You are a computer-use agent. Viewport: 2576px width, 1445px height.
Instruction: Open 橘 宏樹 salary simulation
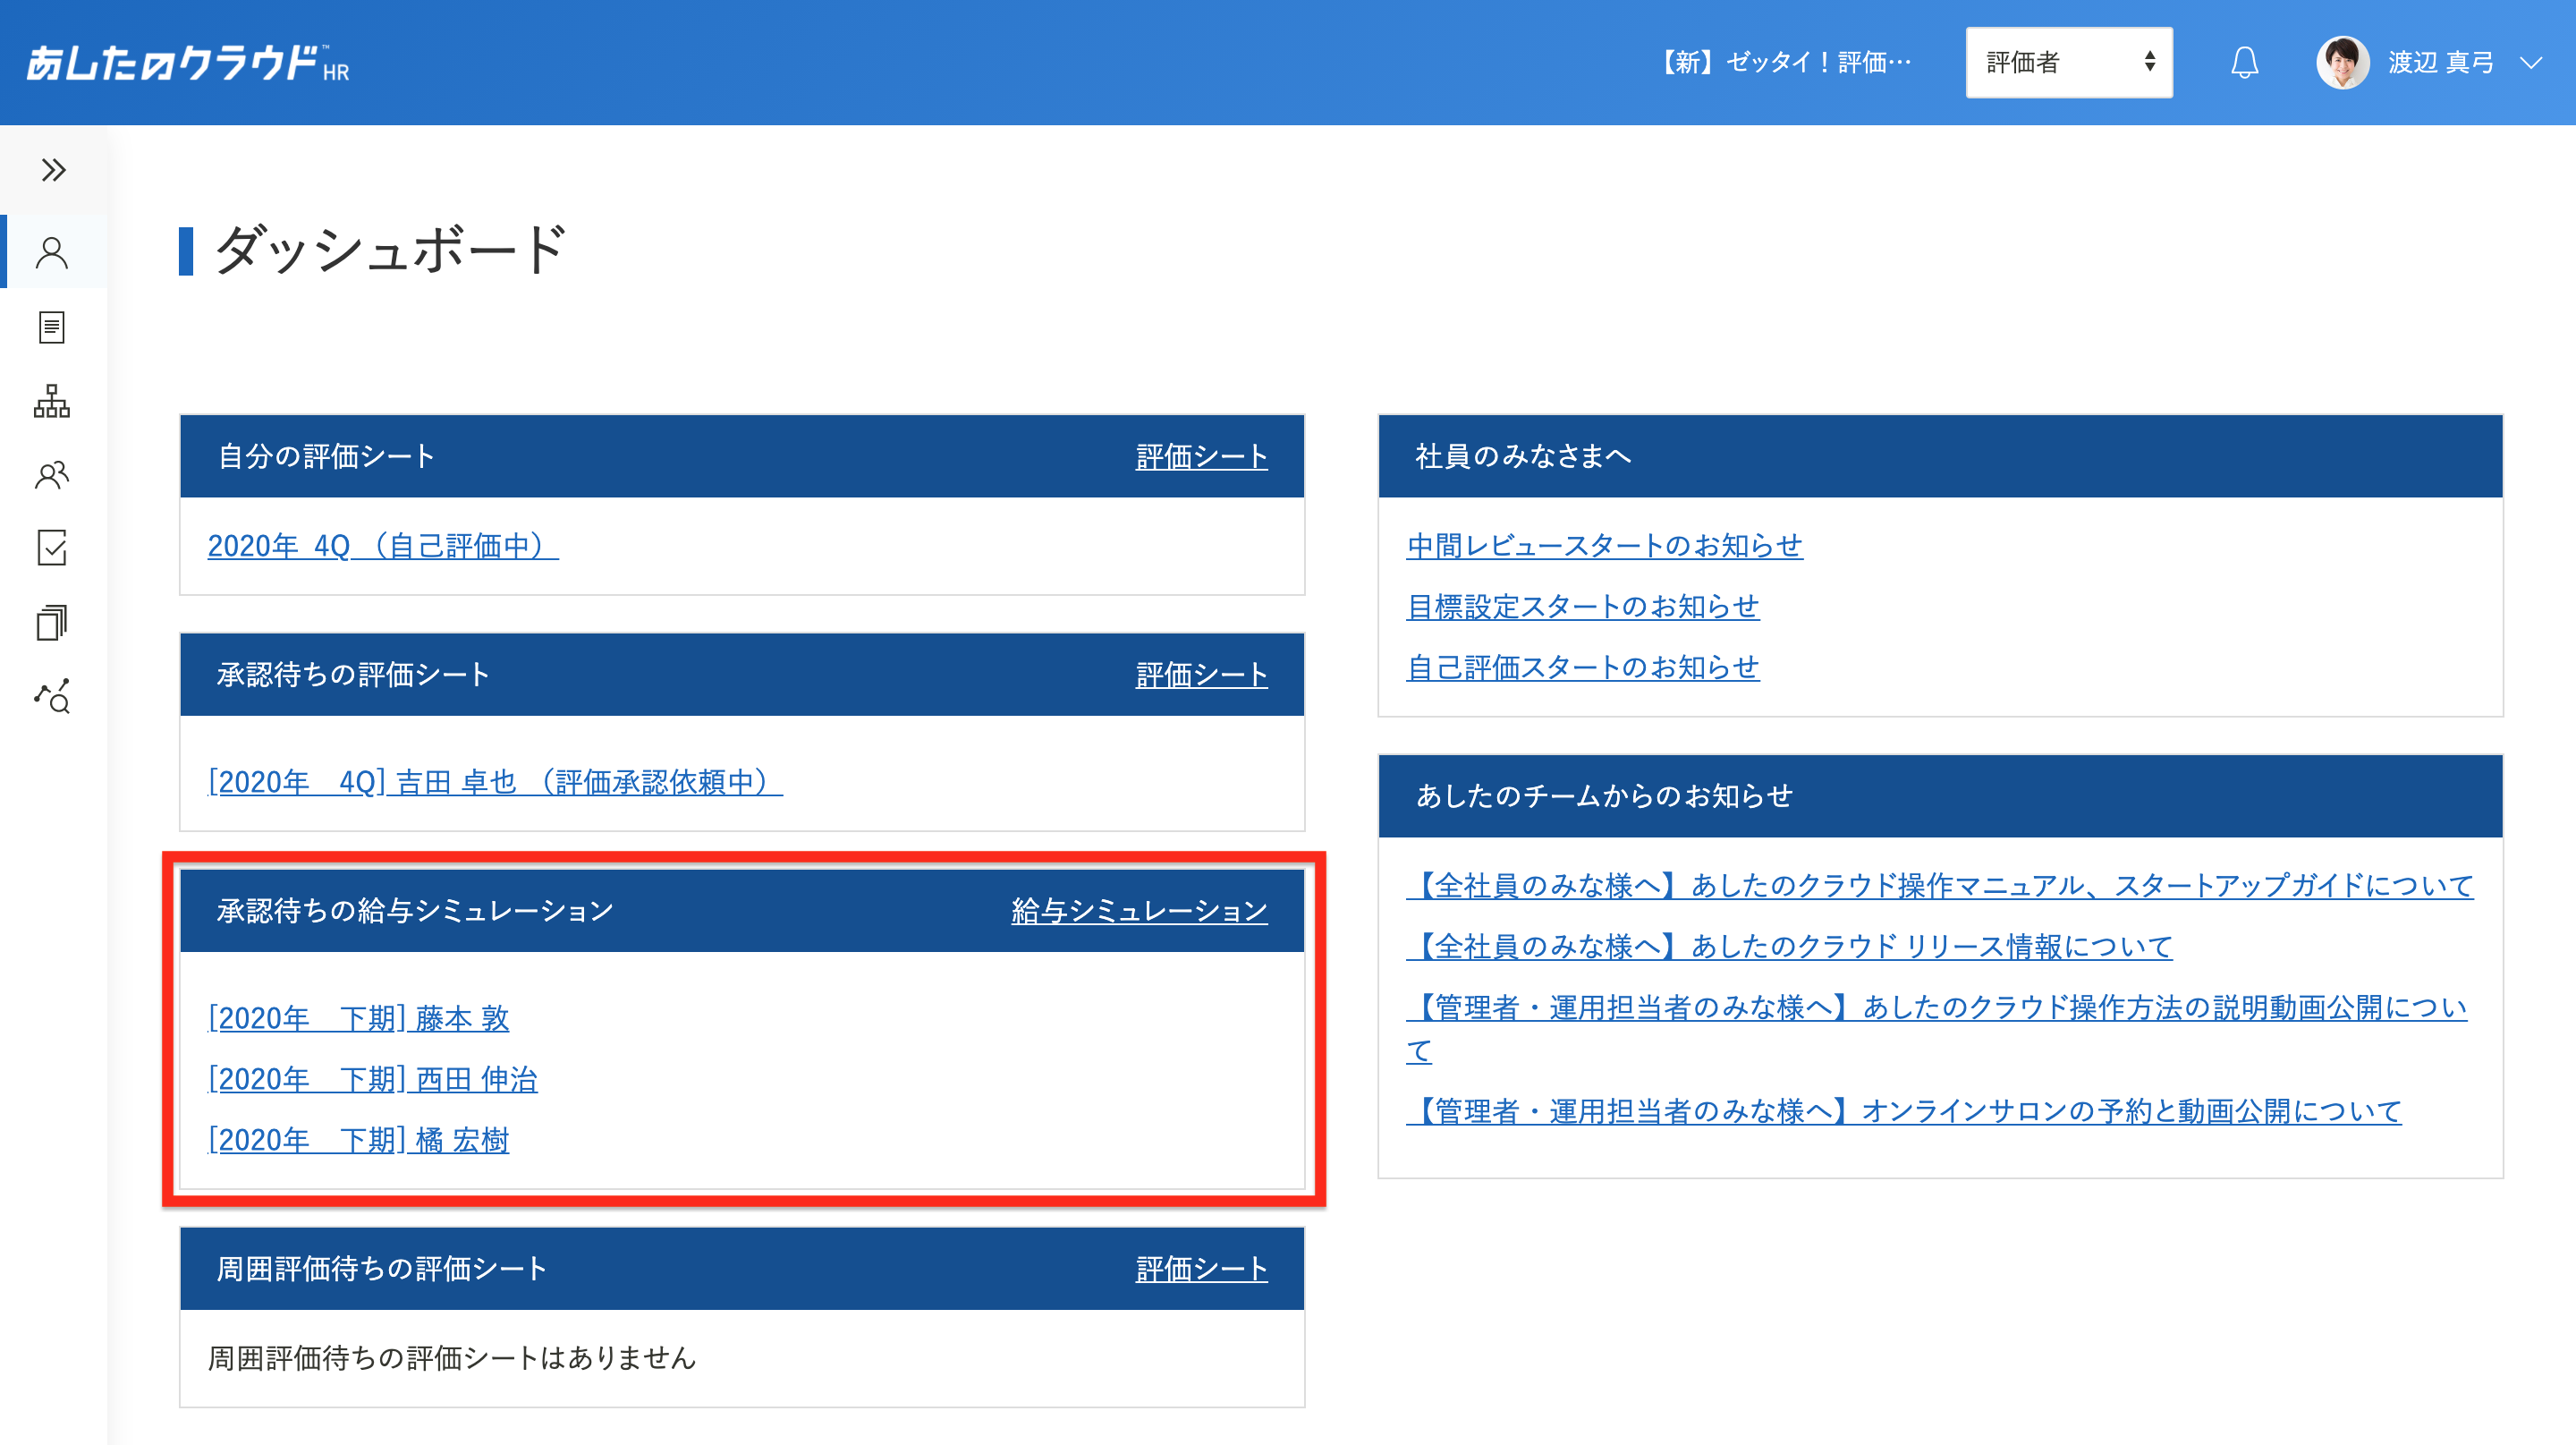point(358,1140)
